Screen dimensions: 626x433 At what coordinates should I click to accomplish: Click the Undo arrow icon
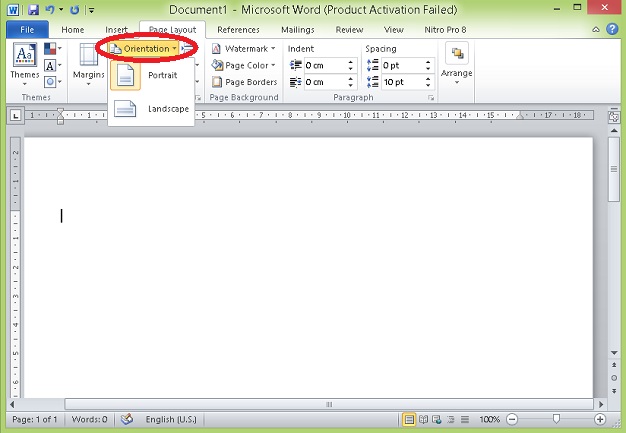coord(52,10)
